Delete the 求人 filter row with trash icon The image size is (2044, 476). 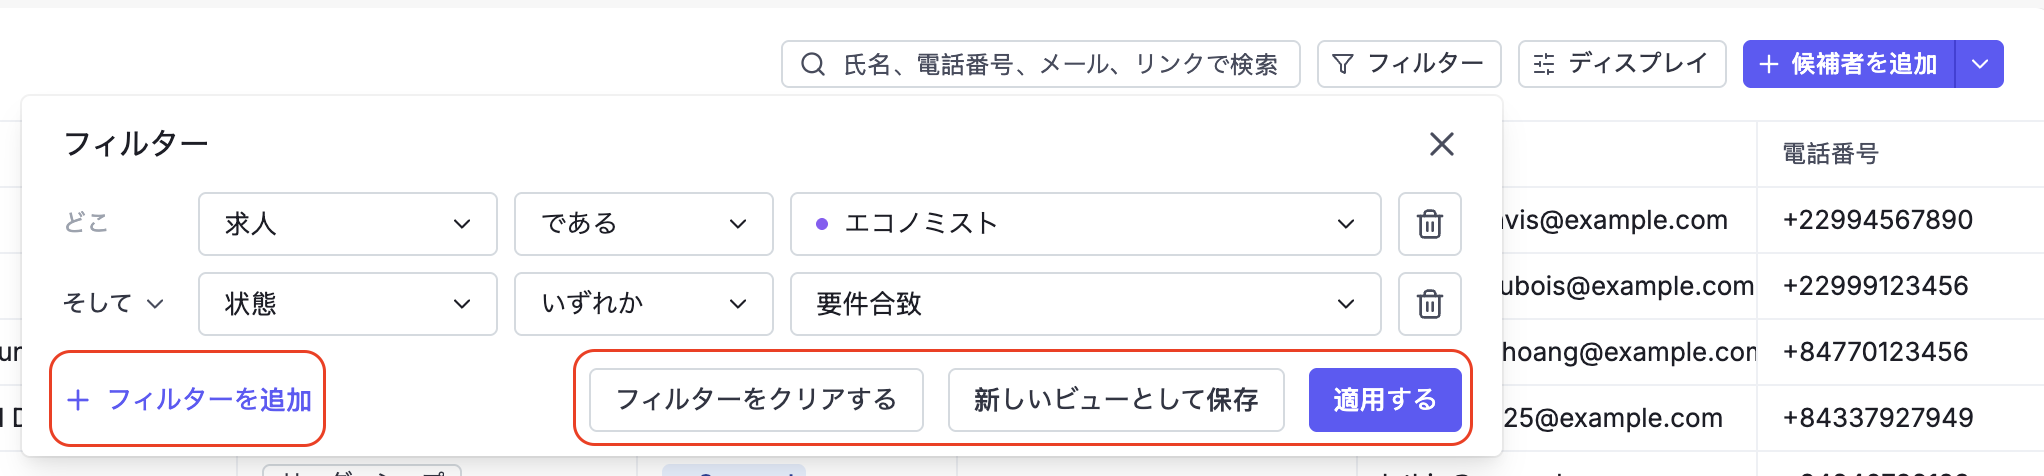[x=1430, y=224]
